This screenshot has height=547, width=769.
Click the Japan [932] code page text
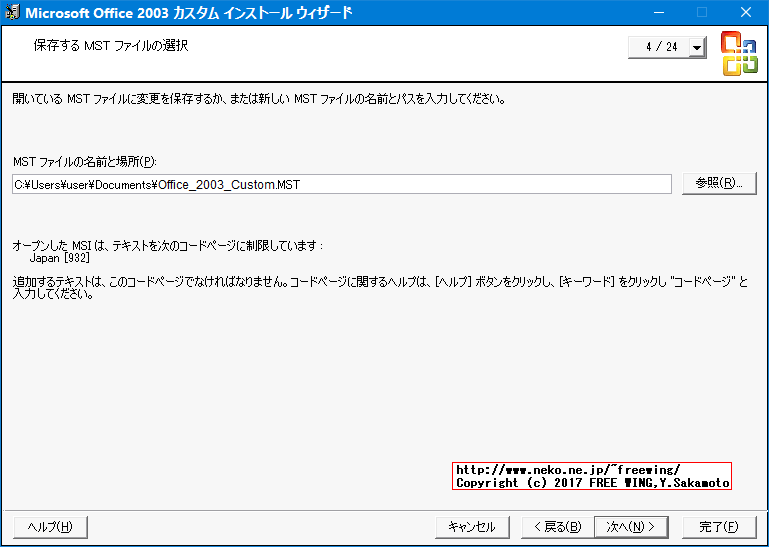(x=60, y=258)
